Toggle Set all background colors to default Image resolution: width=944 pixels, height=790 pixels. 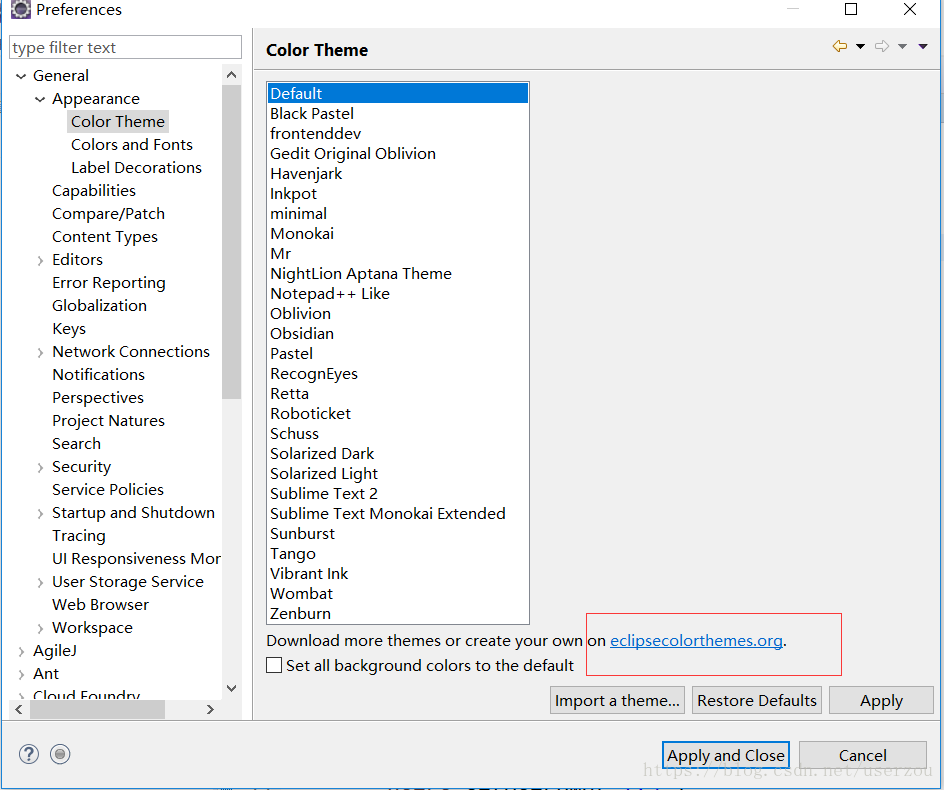pos(274,665)
